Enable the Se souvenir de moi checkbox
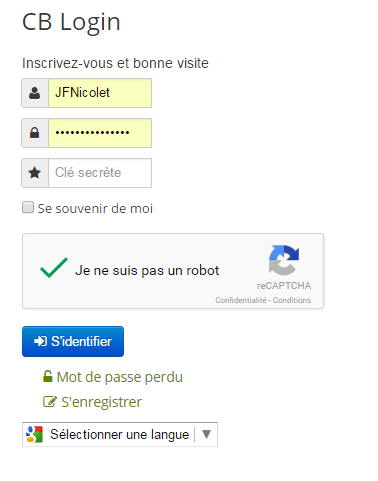 [28, 207]
